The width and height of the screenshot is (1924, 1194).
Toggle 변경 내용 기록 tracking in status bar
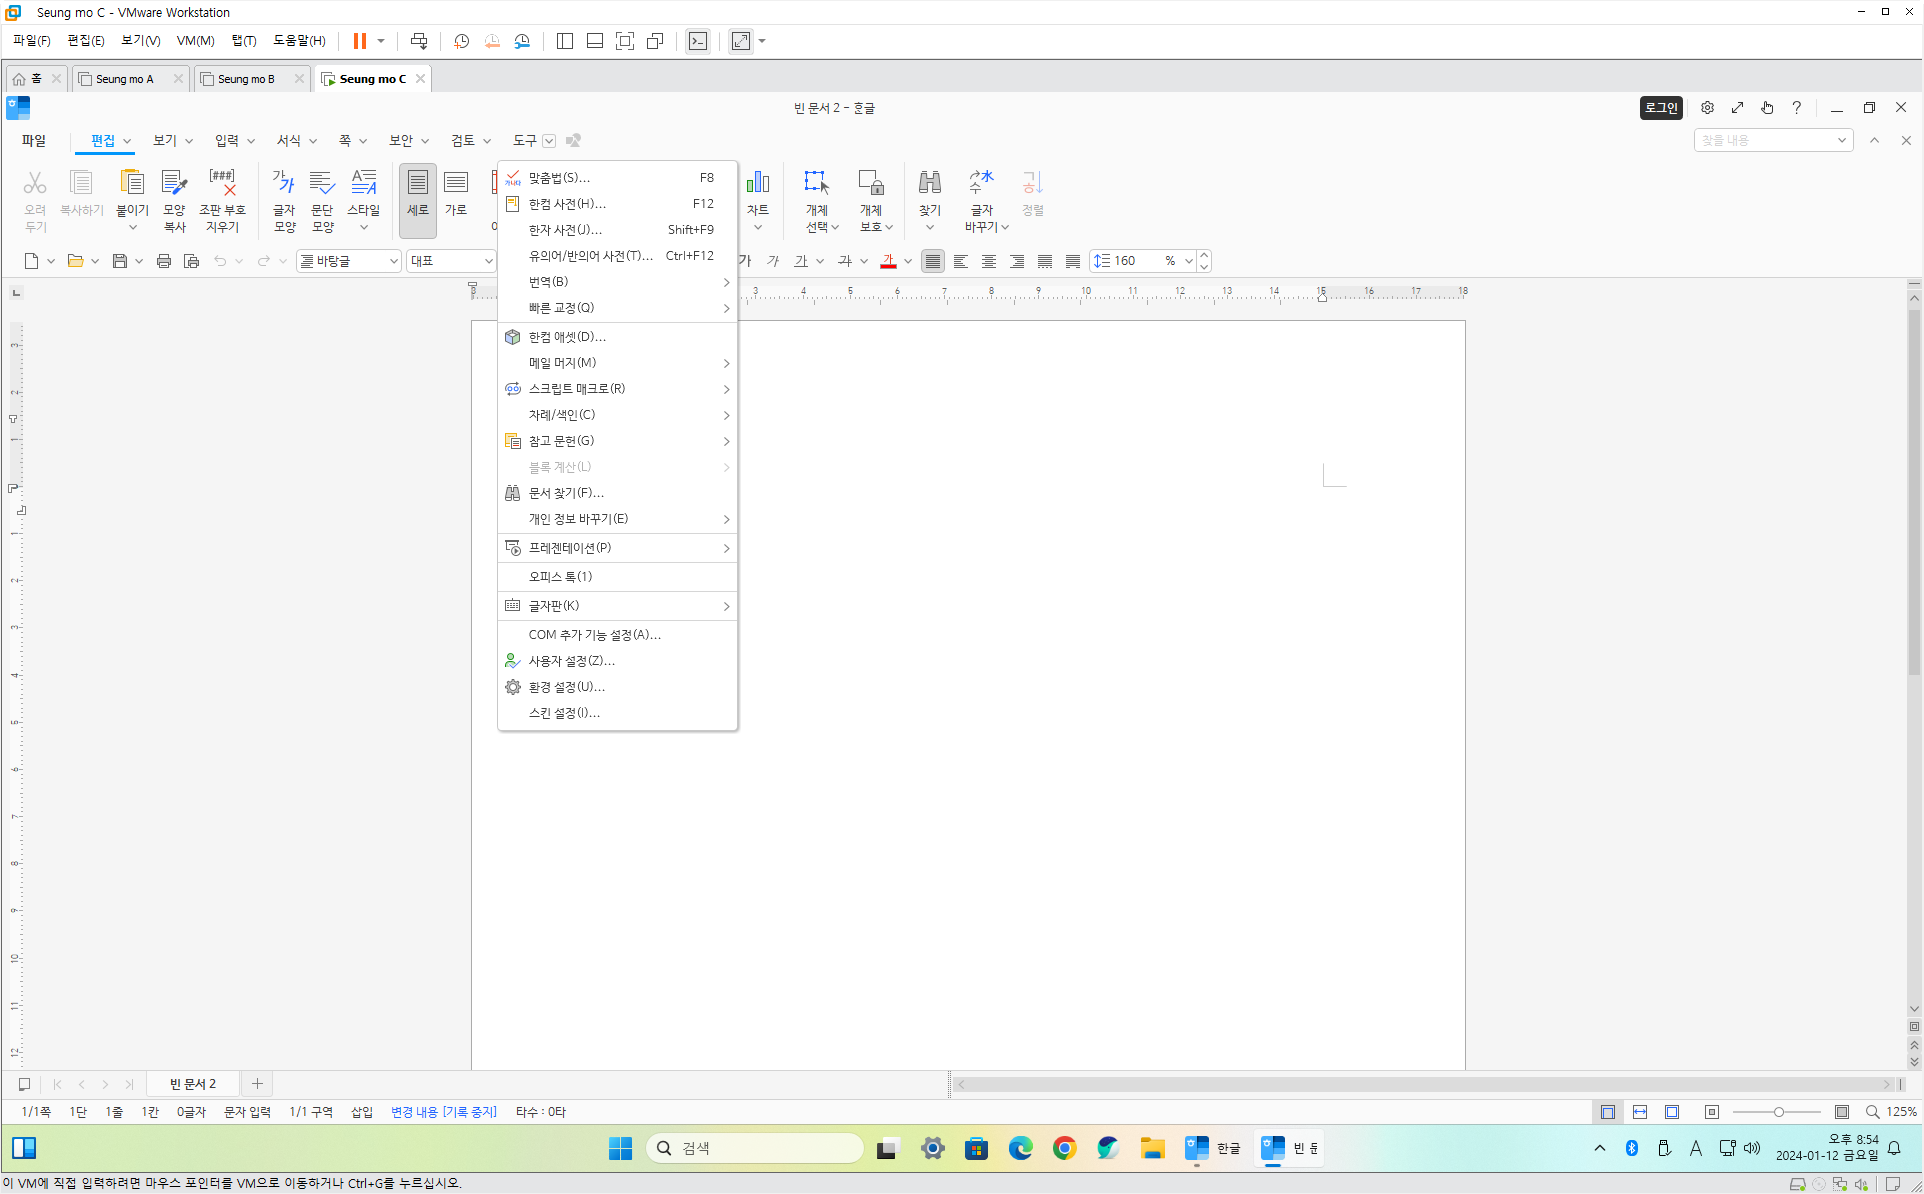(443, 1112)
